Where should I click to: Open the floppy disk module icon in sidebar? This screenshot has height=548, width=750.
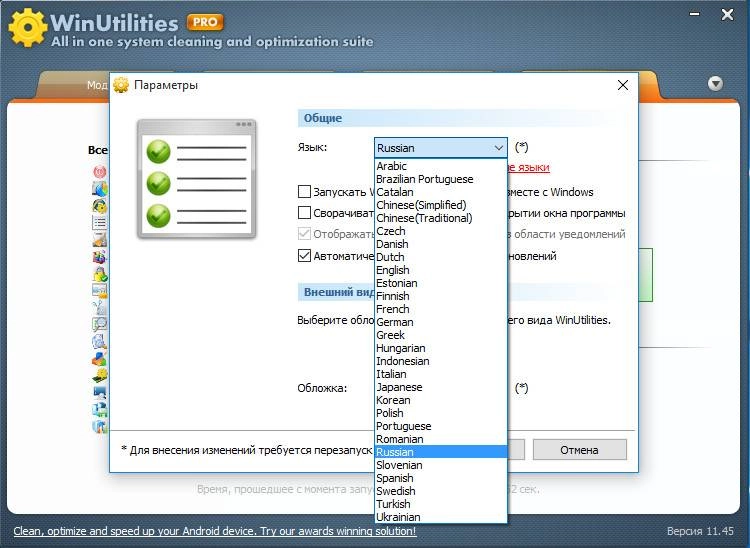pos(99,410)
